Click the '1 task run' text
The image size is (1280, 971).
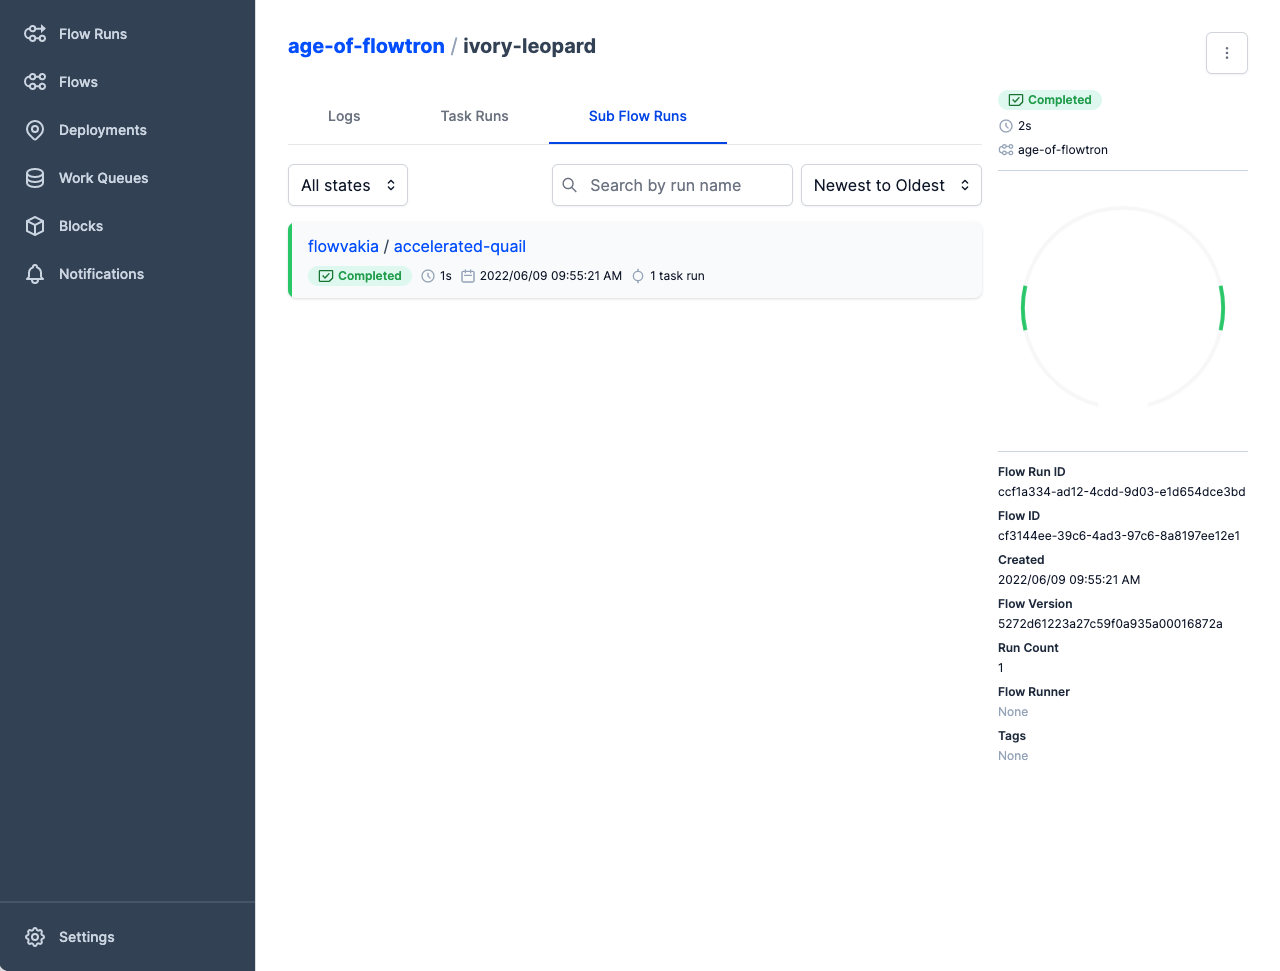pos(677,276)
